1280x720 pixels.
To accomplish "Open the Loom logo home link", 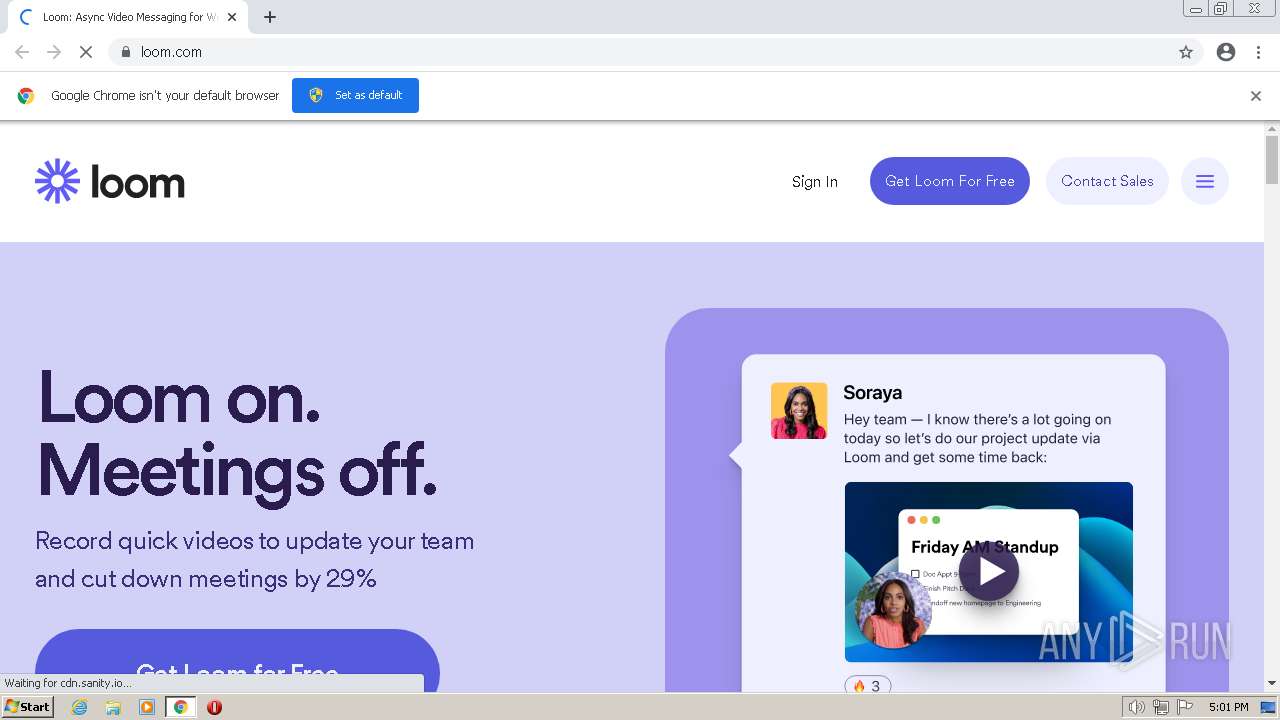I will pos(110,181).
